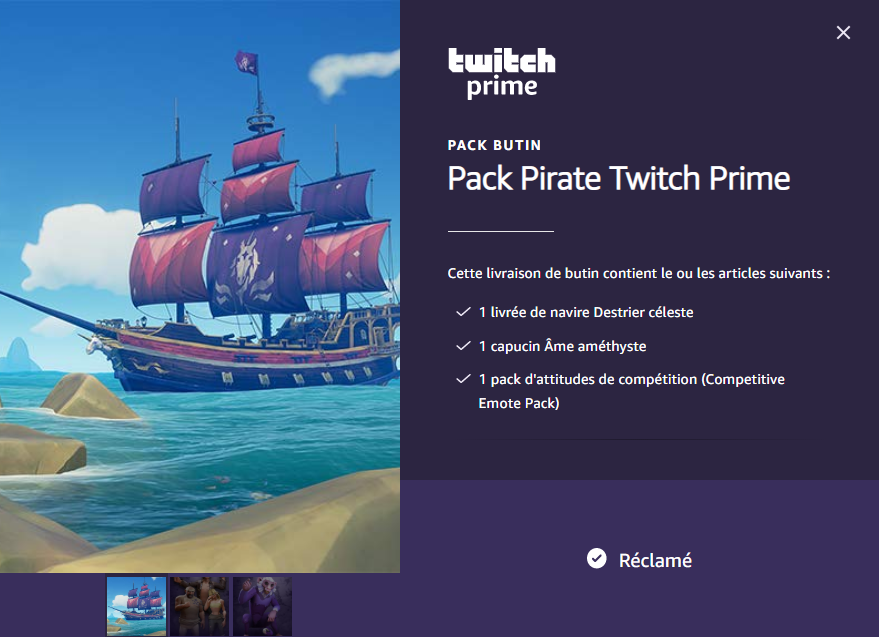Click the 'Cette livraison de butin' description

point(639,274)
